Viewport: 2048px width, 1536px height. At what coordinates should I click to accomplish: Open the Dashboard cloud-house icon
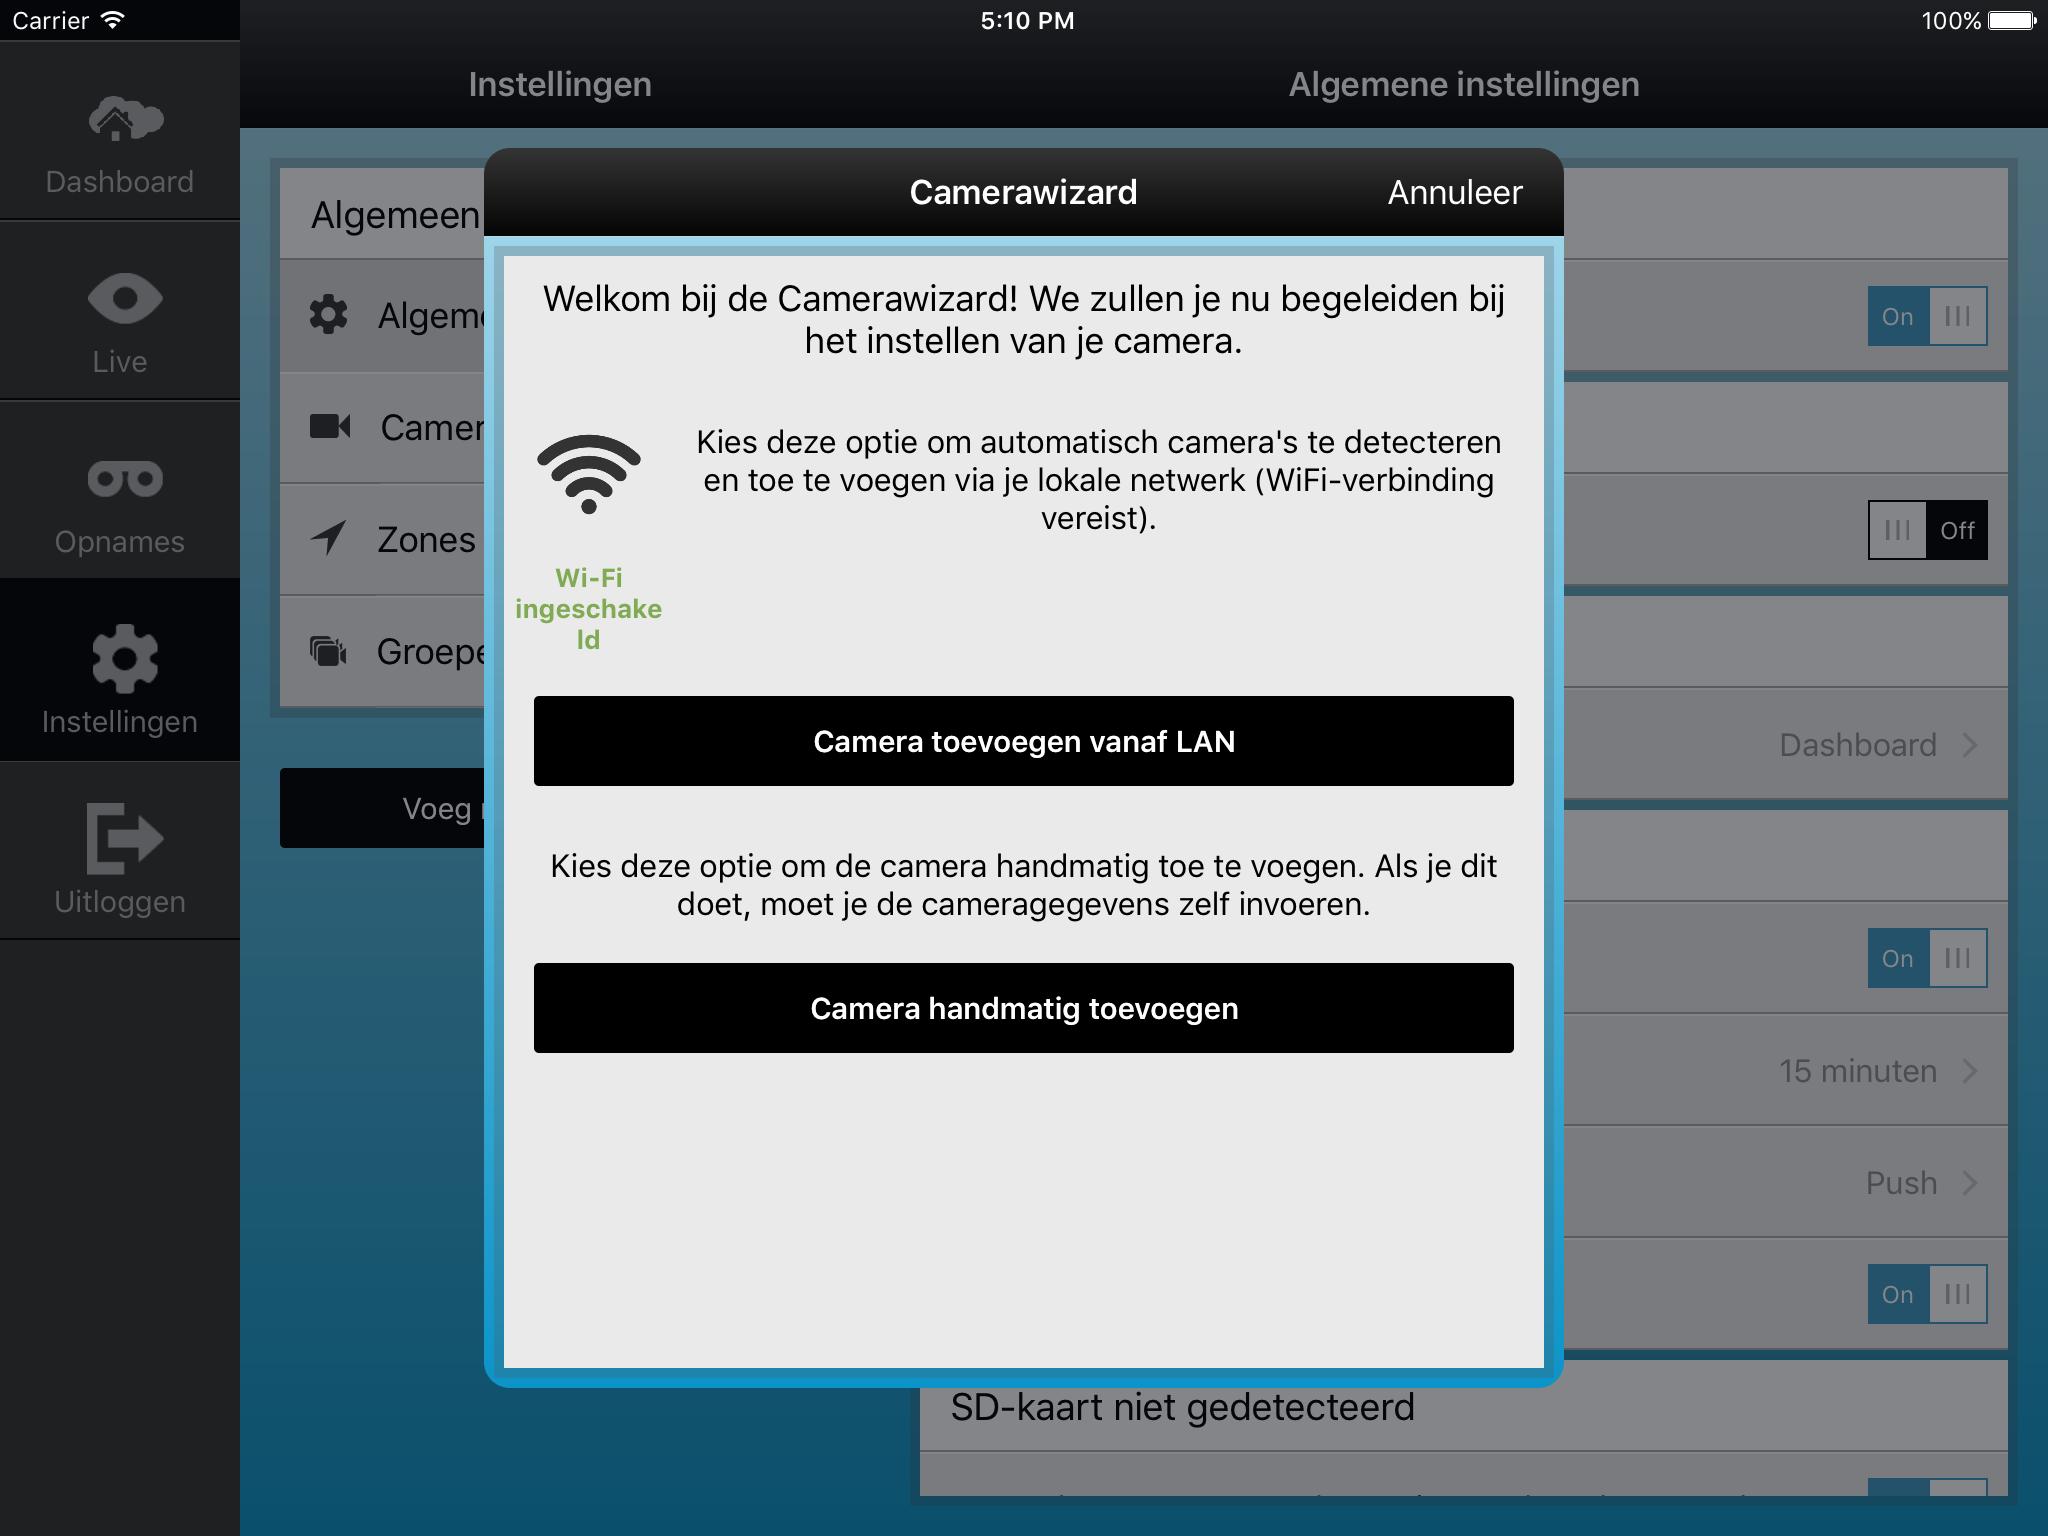pyautogui.click(x=125, y=119)
